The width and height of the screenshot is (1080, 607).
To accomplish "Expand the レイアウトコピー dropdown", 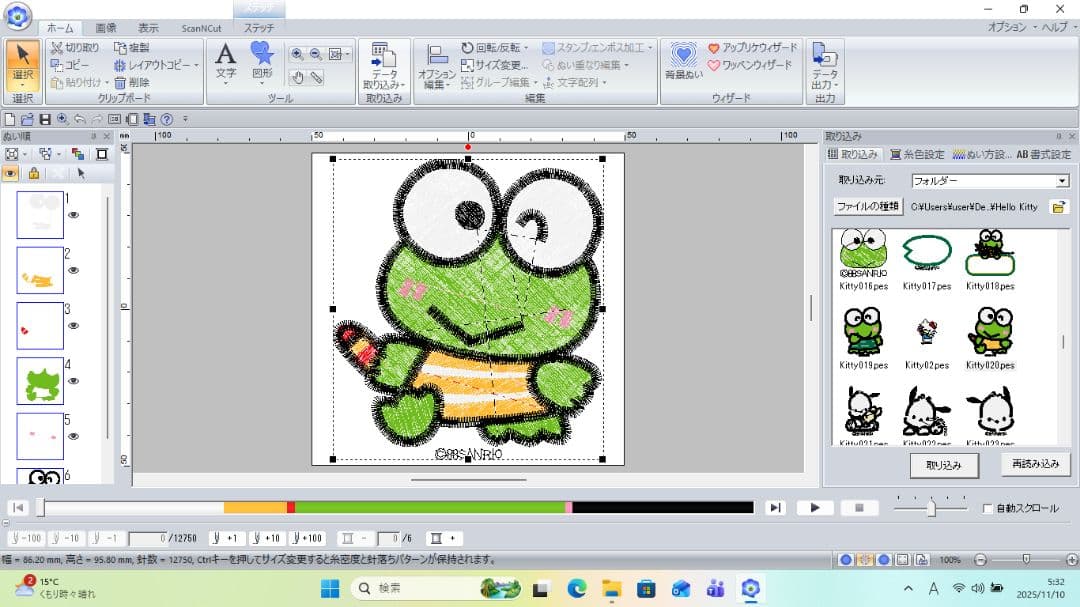I will (196, 65).
